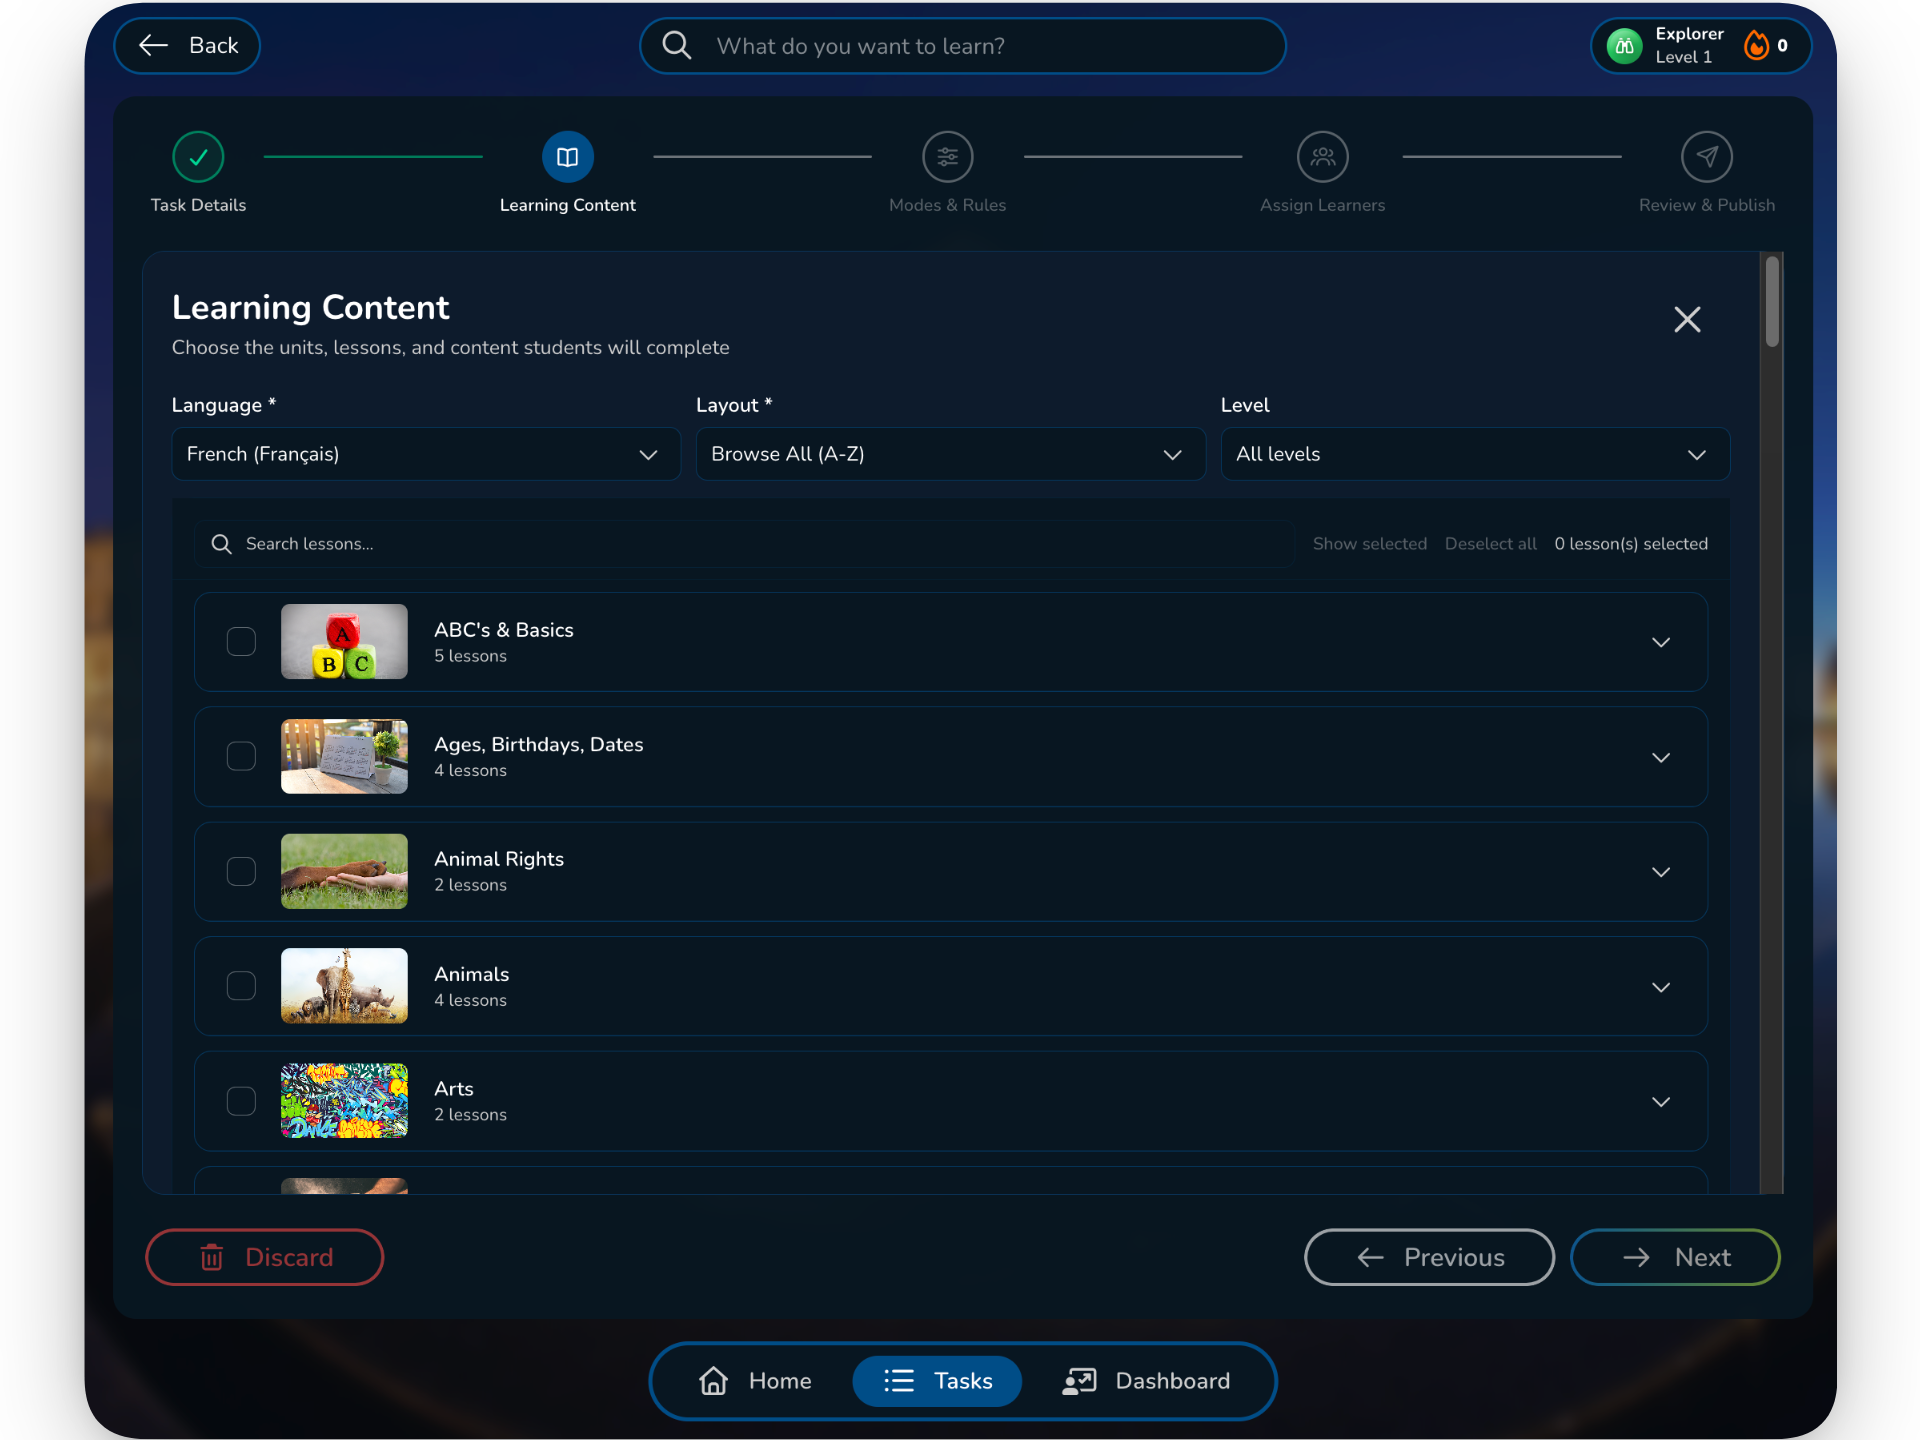This screenshot has height=1440, width=1920.
Task: Open the Assign Learners people step icon
Action: pos(1322,157)
